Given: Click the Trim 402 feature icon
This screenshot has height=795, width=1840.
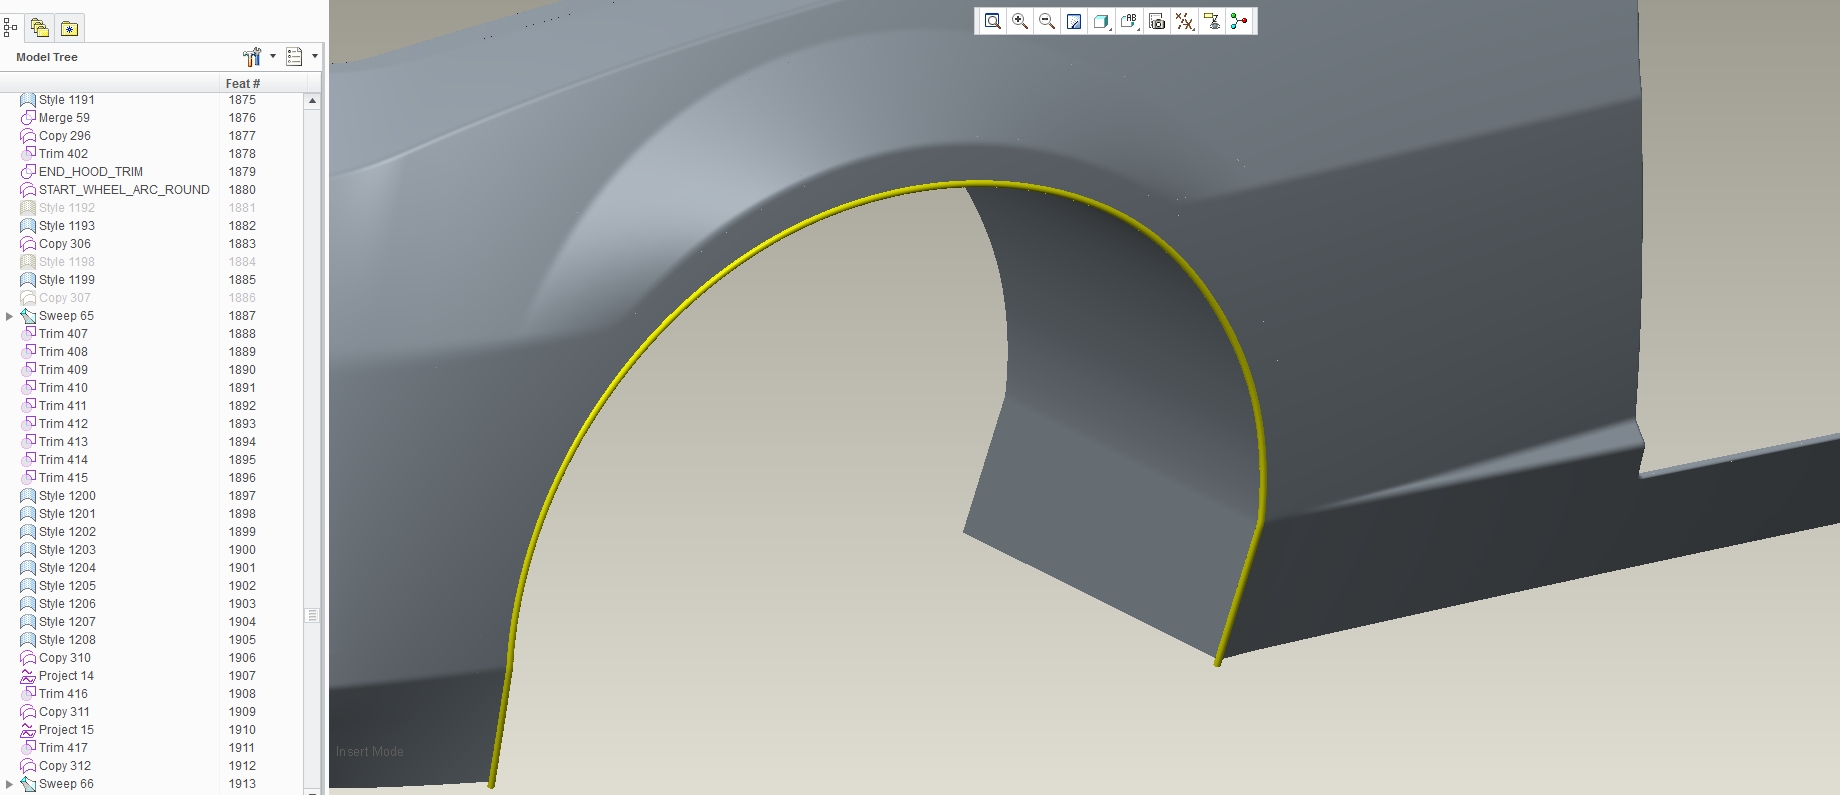Looking at the screenshot, I should (28, 154).
